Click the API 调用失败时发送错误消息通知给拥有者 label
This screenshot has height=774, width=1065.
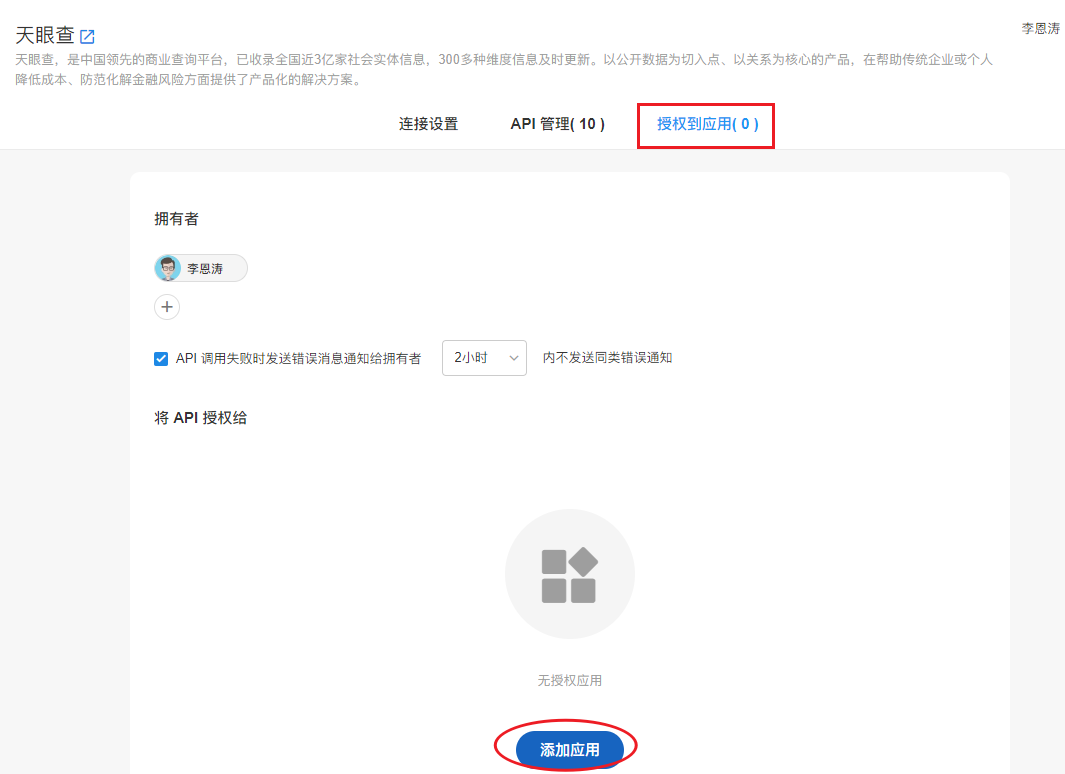(298, 358)
